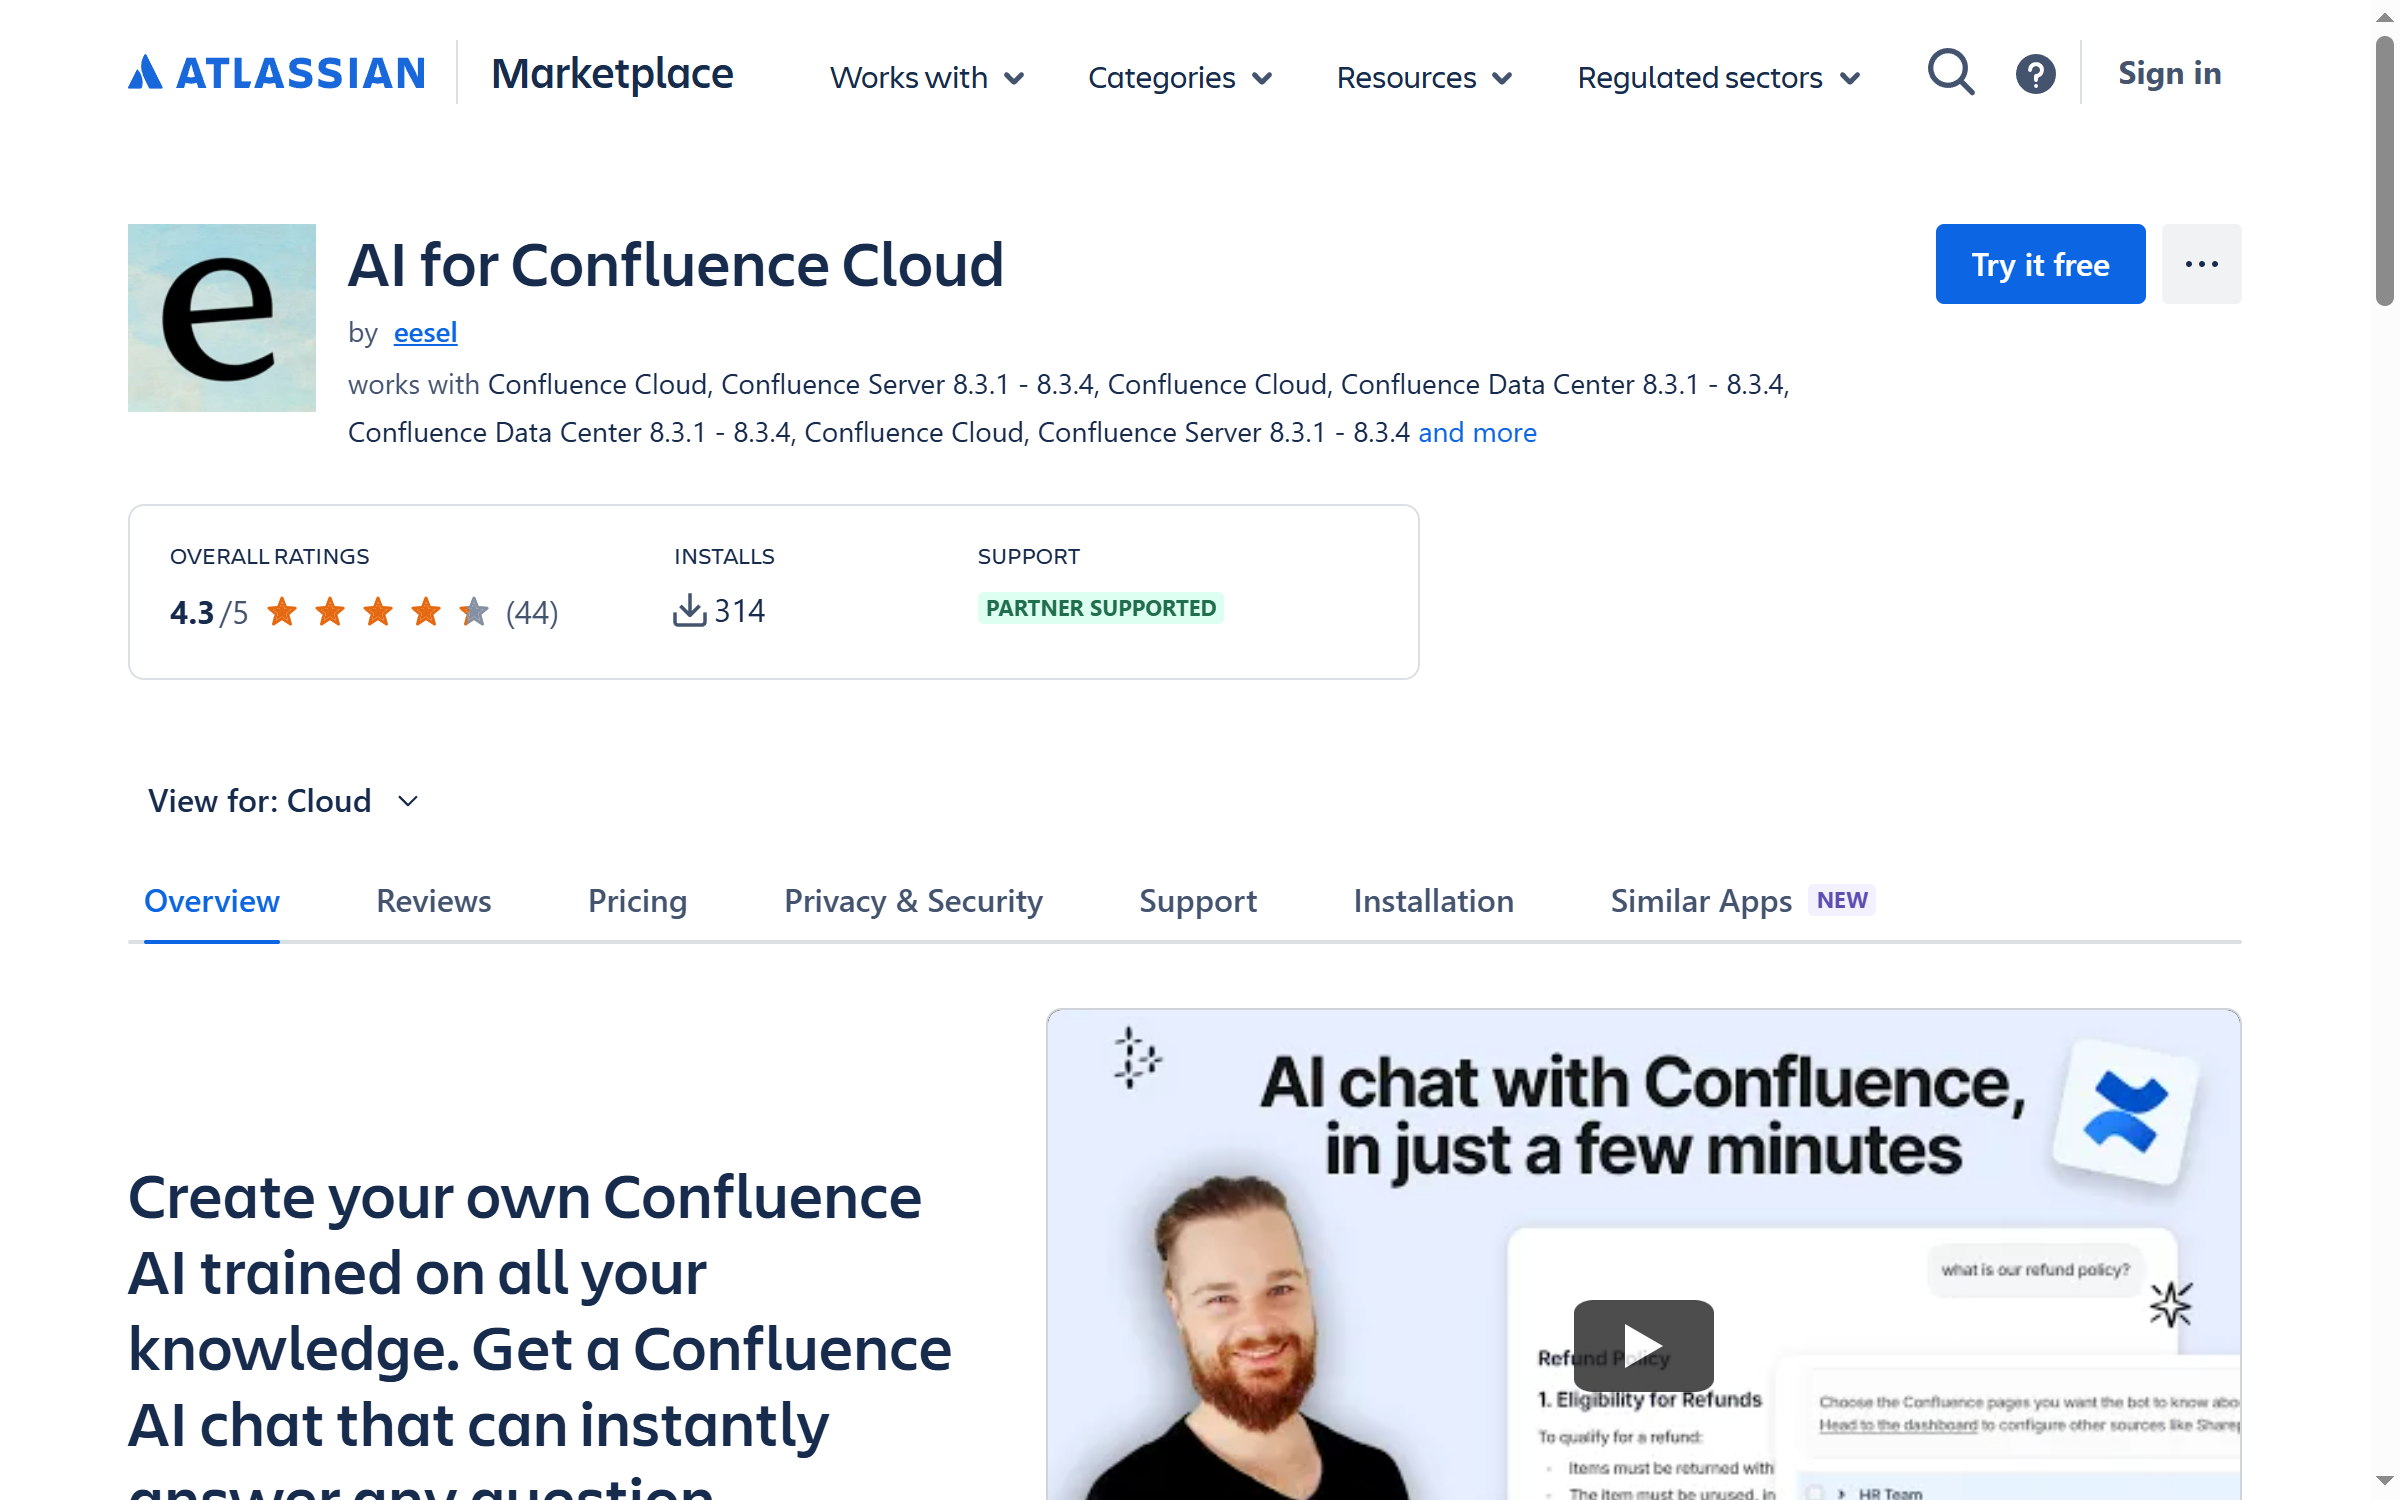Open the help question mark icon

pyautogui.click(x=2035, y=74)
